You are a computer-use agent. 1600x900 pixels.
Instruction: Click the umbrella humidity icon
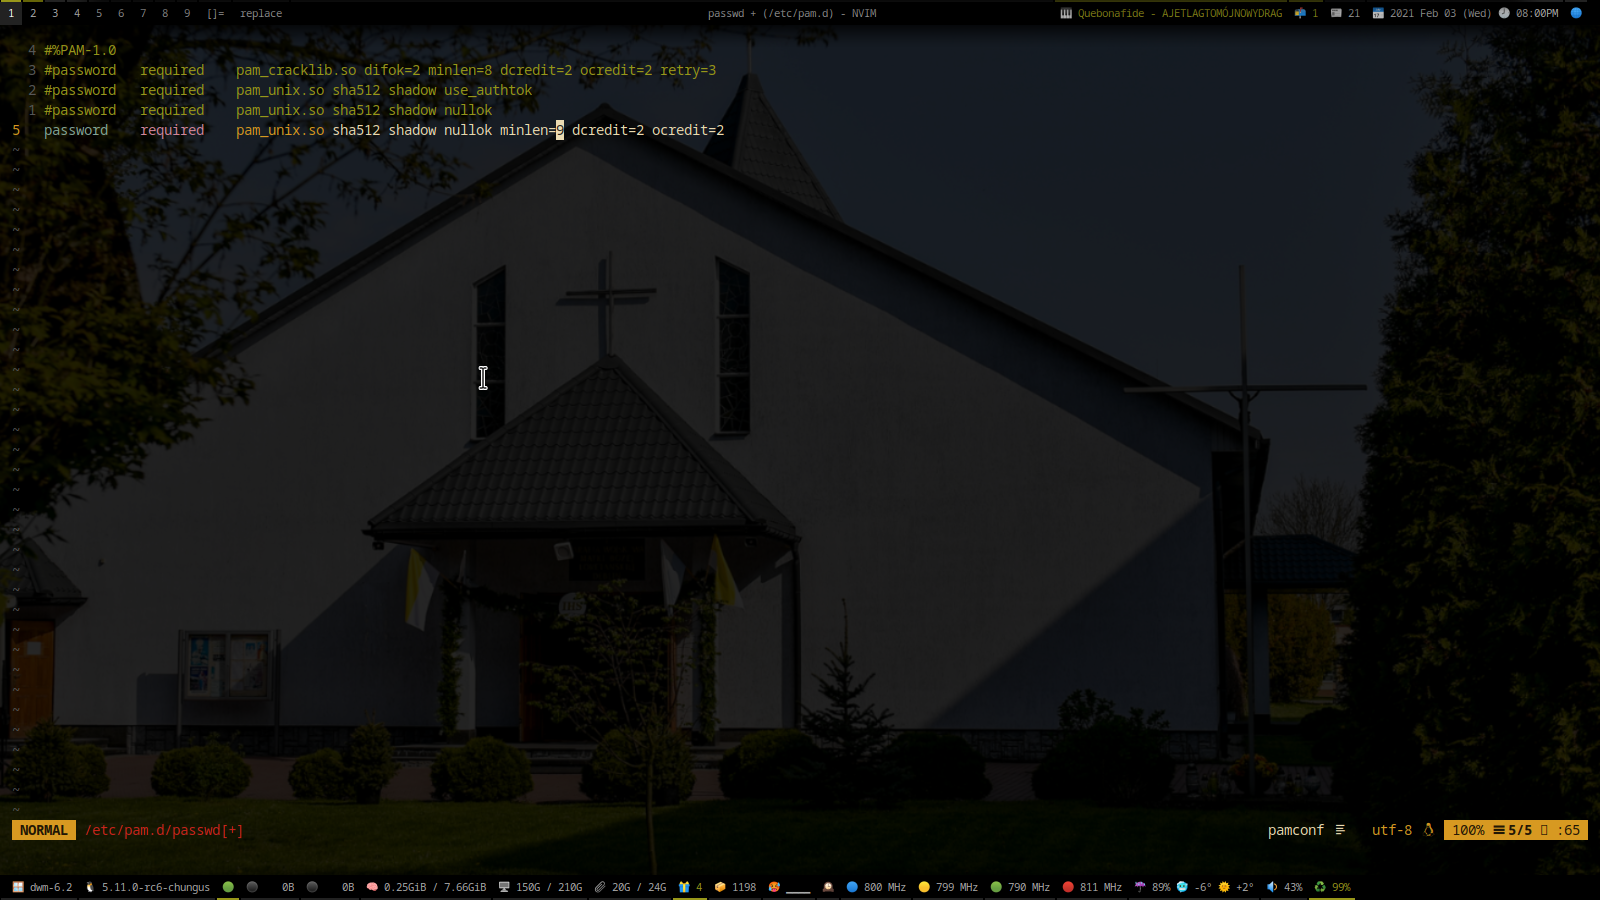[x=1139, y=887]
